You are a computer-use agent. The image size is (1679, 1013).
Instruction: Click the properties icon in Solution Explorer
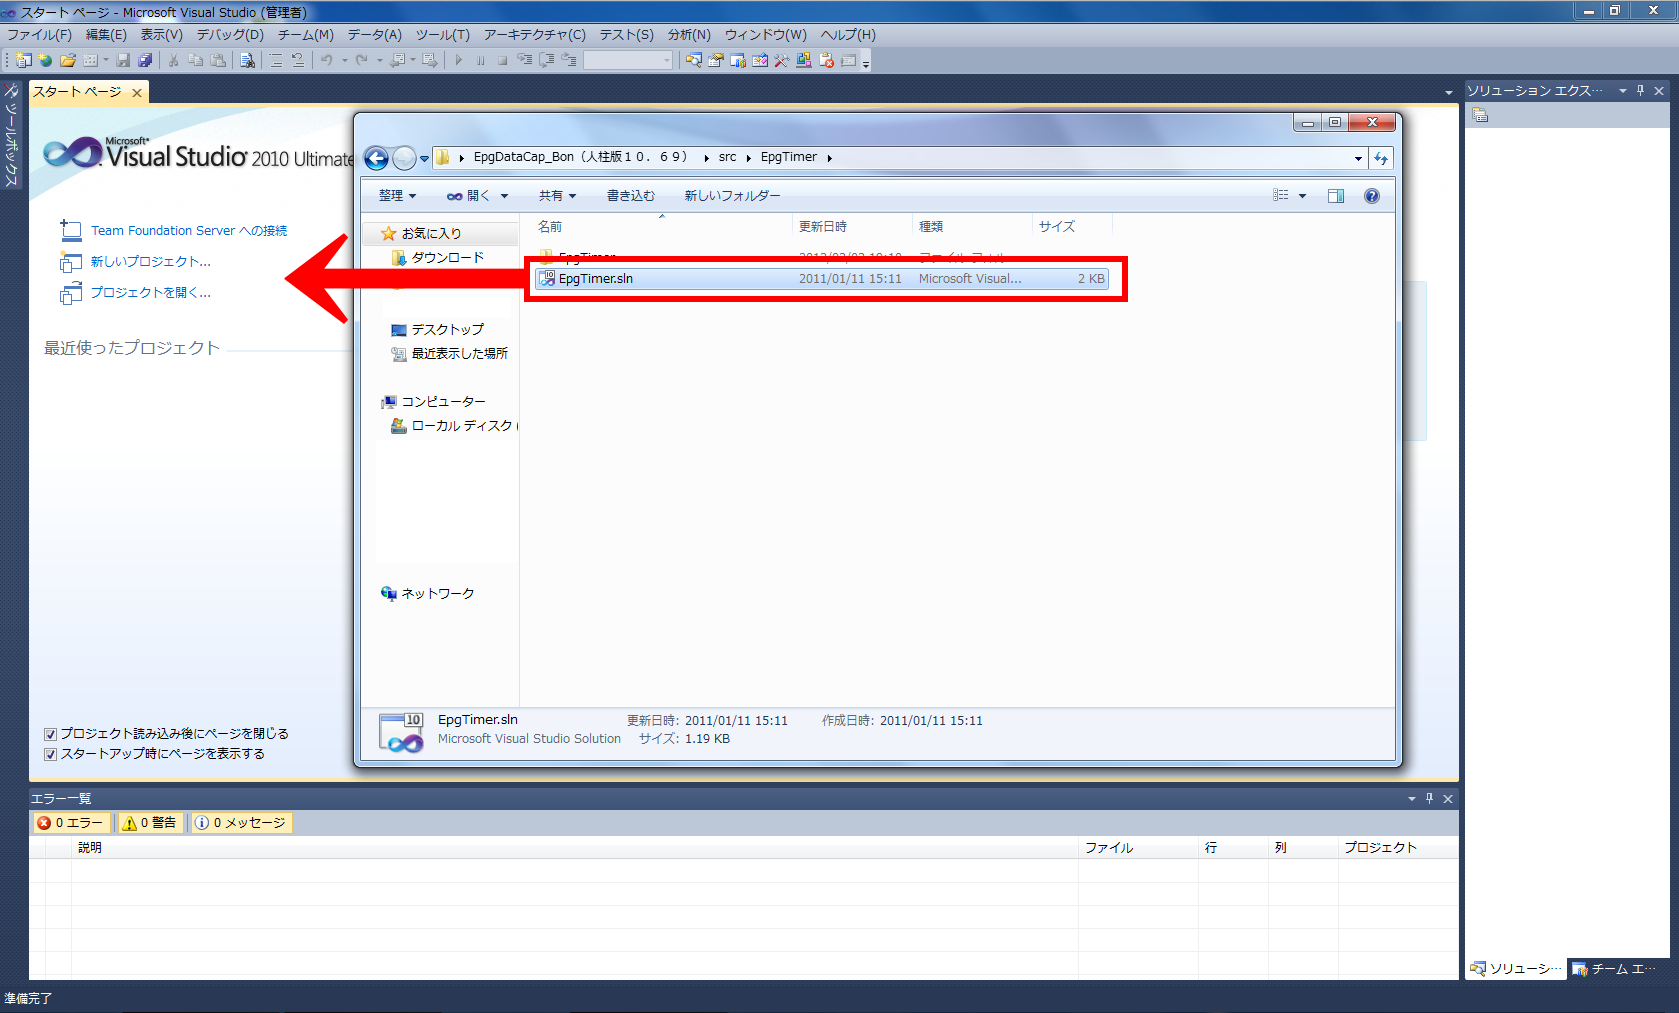(1480, 116)
